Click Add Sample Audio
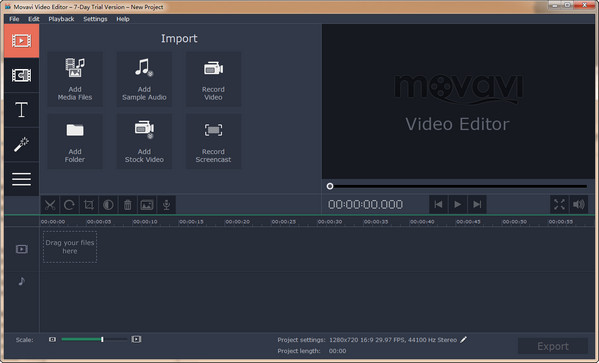Image resolution: width=599 pixels, height=363 pixels. [144, 79]
